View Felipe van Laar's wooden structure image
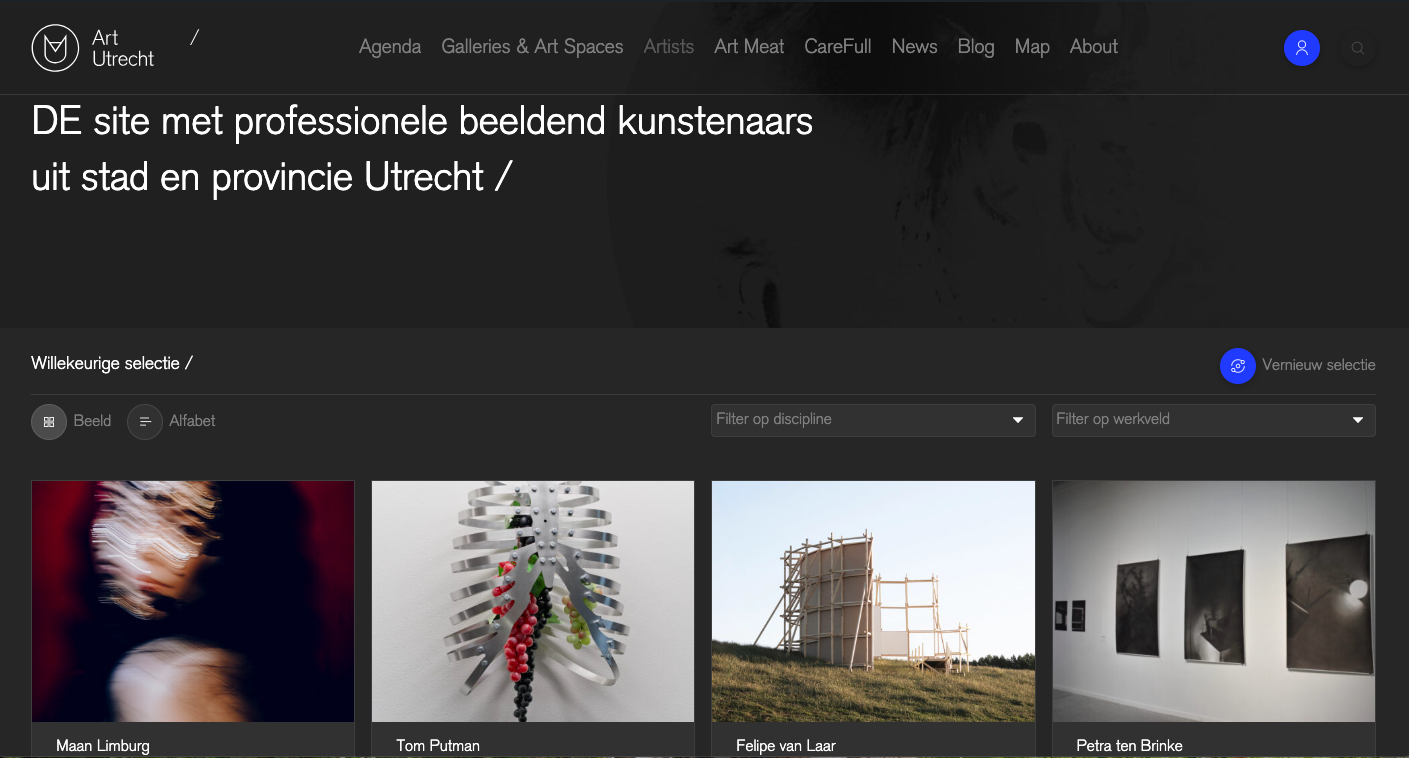1409x758 pixels. pos(873,601)
